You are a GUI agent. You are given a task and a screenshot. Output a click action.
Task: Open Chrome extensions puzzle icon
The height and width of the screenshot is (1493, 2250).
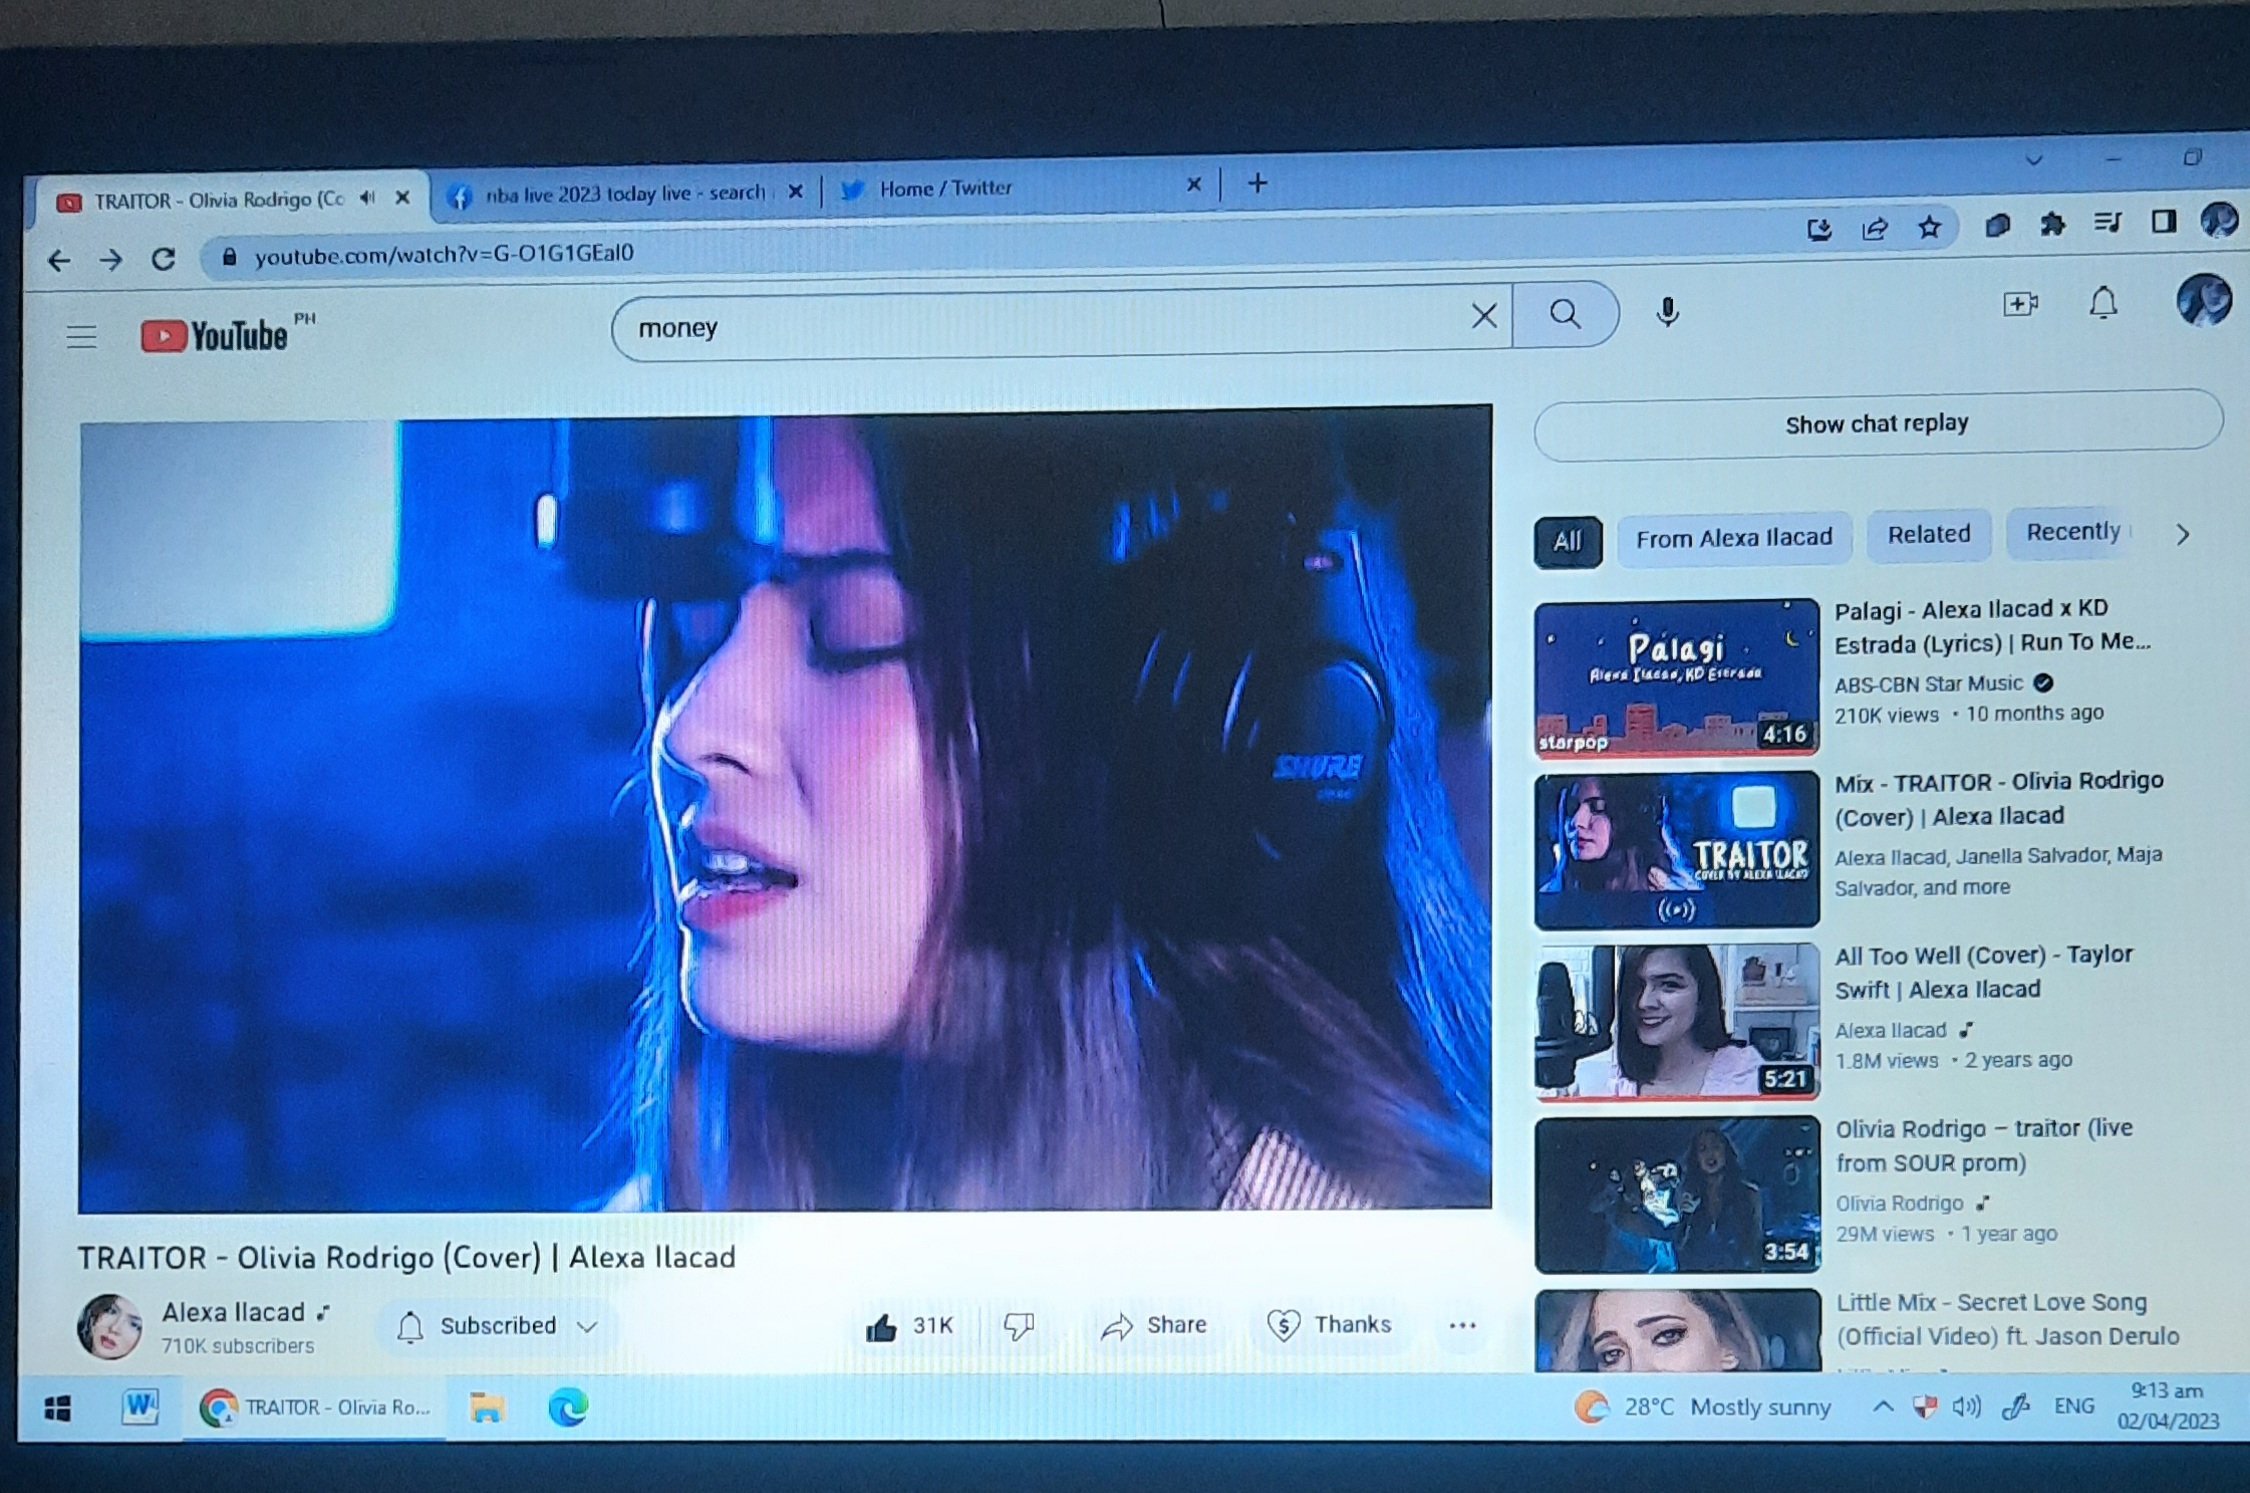coord(2052,224)
